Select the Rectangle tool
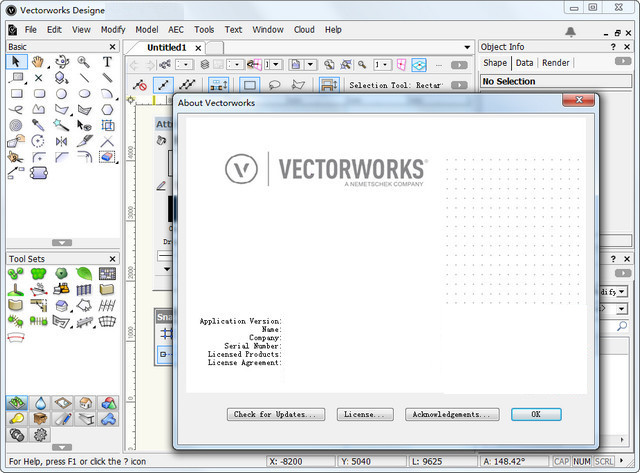Screen dimensions: 640x473 pos(16,94)
